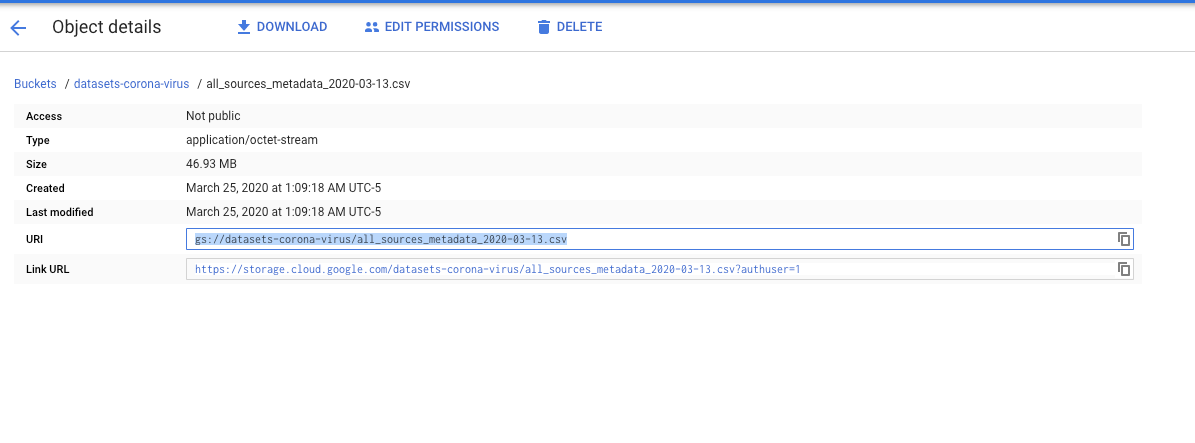Click the DOWNLOAD button label
1195x443 pixels.
pos(292,27)
